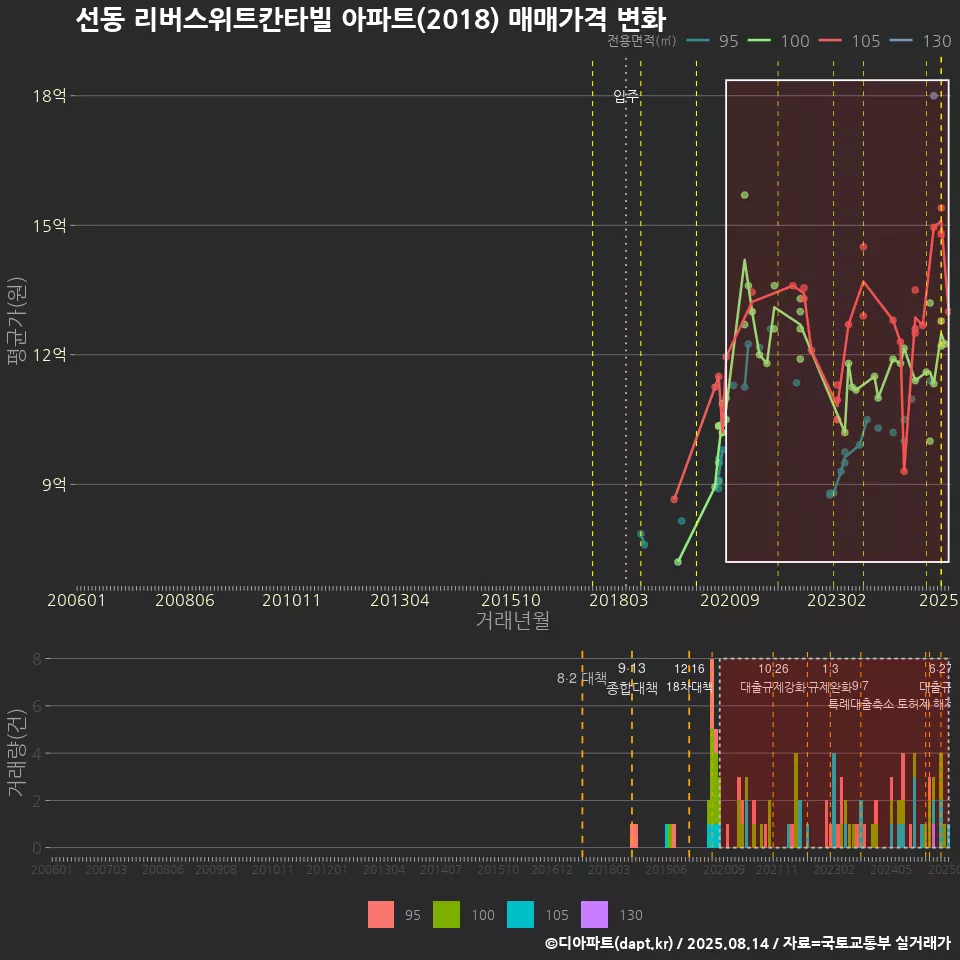Click the 201803 label on the price chart axis

(x=618, y=600)
